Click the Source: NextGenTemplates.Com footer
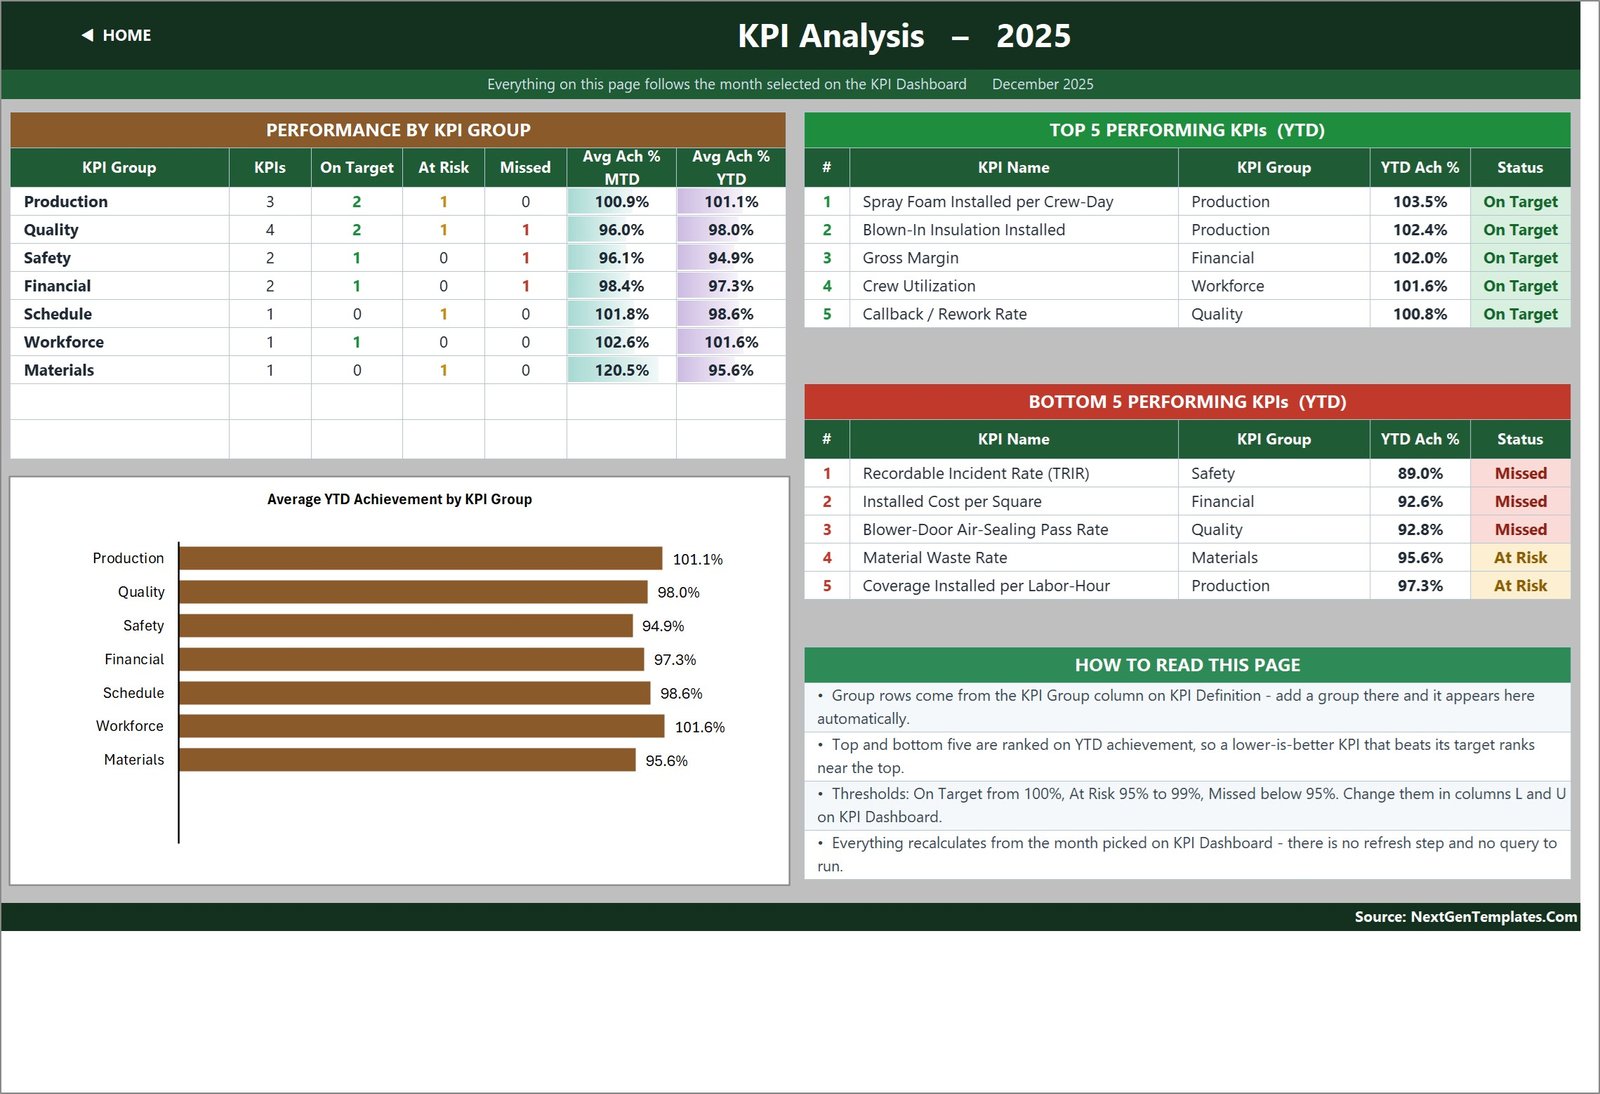Screen dimensions: 1600x1094 click(1465, 916)
